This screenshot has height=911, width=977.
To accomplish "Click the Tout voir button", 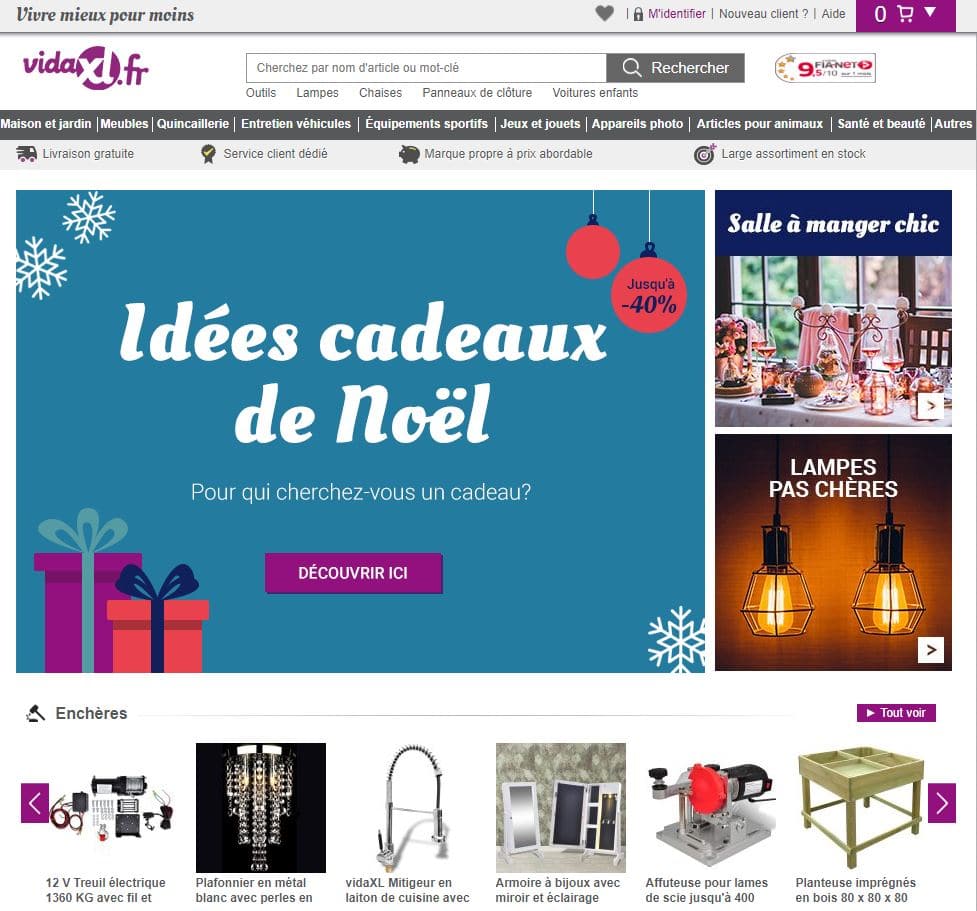I will coord(896,713).
